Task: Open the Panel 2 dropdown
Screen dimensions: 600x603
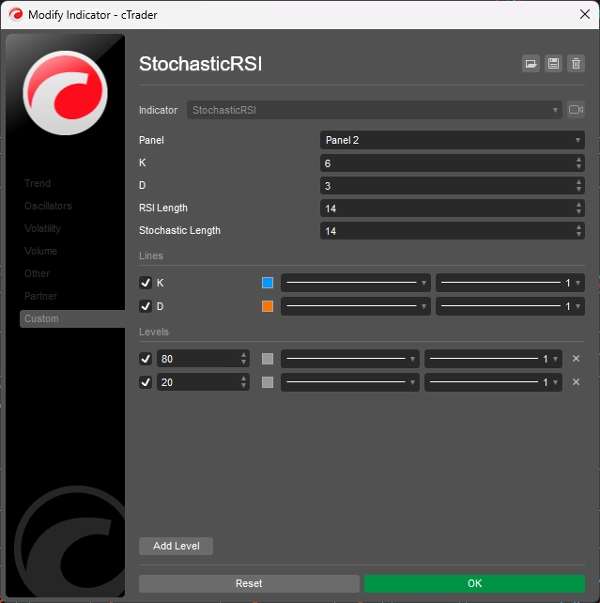Action: [451, 140]
